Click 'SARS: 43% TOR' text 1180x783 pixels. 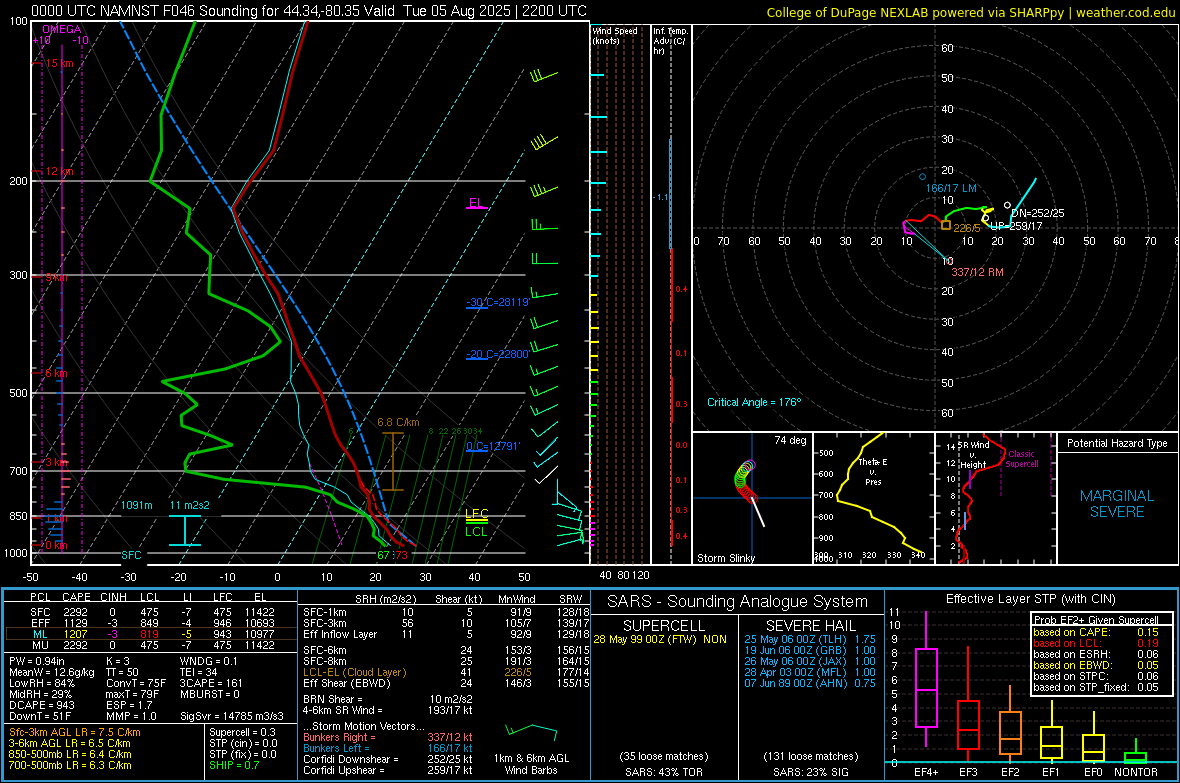[x=664, y=772]
